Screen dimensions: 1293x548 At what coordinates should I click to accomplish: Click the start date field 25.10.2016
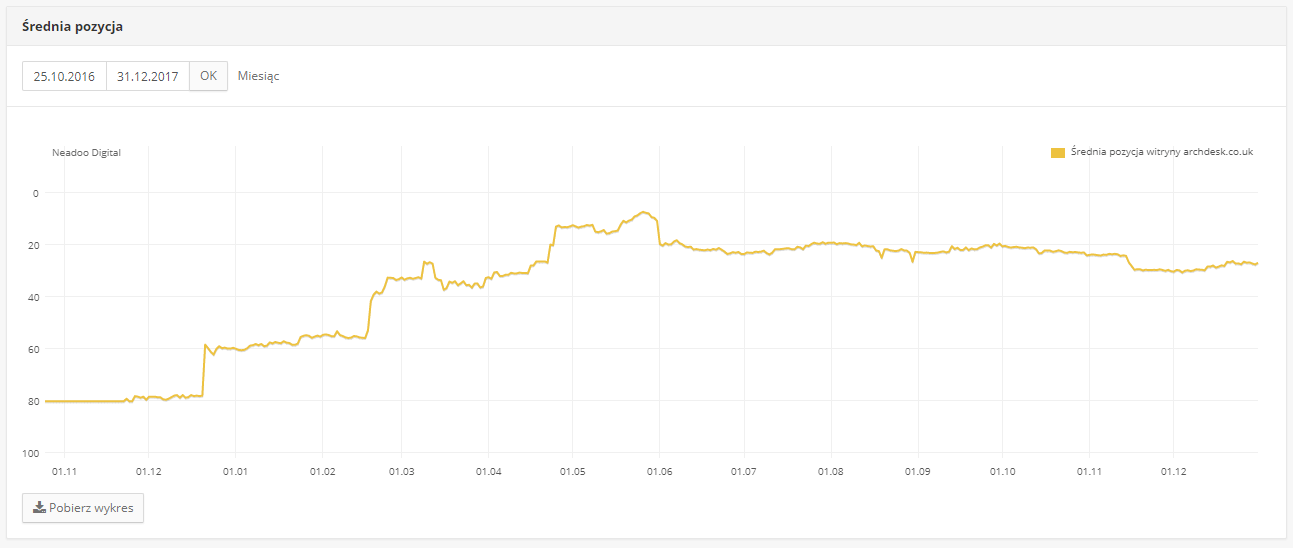click(64, 76)
